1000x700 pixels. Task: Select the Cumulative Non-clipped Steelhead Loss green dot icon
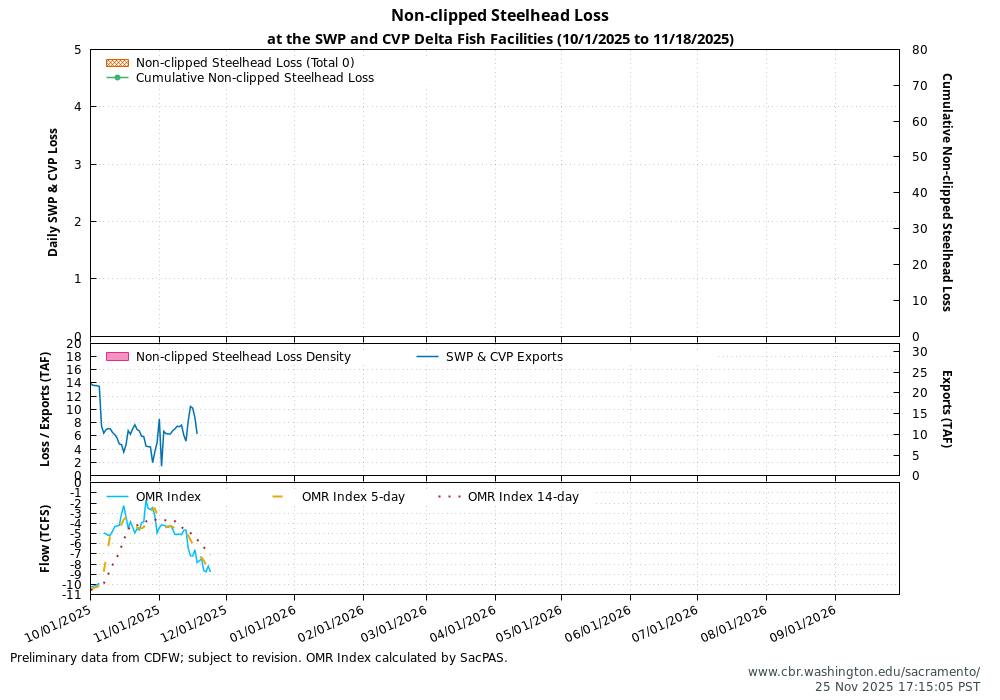[117, 77]
